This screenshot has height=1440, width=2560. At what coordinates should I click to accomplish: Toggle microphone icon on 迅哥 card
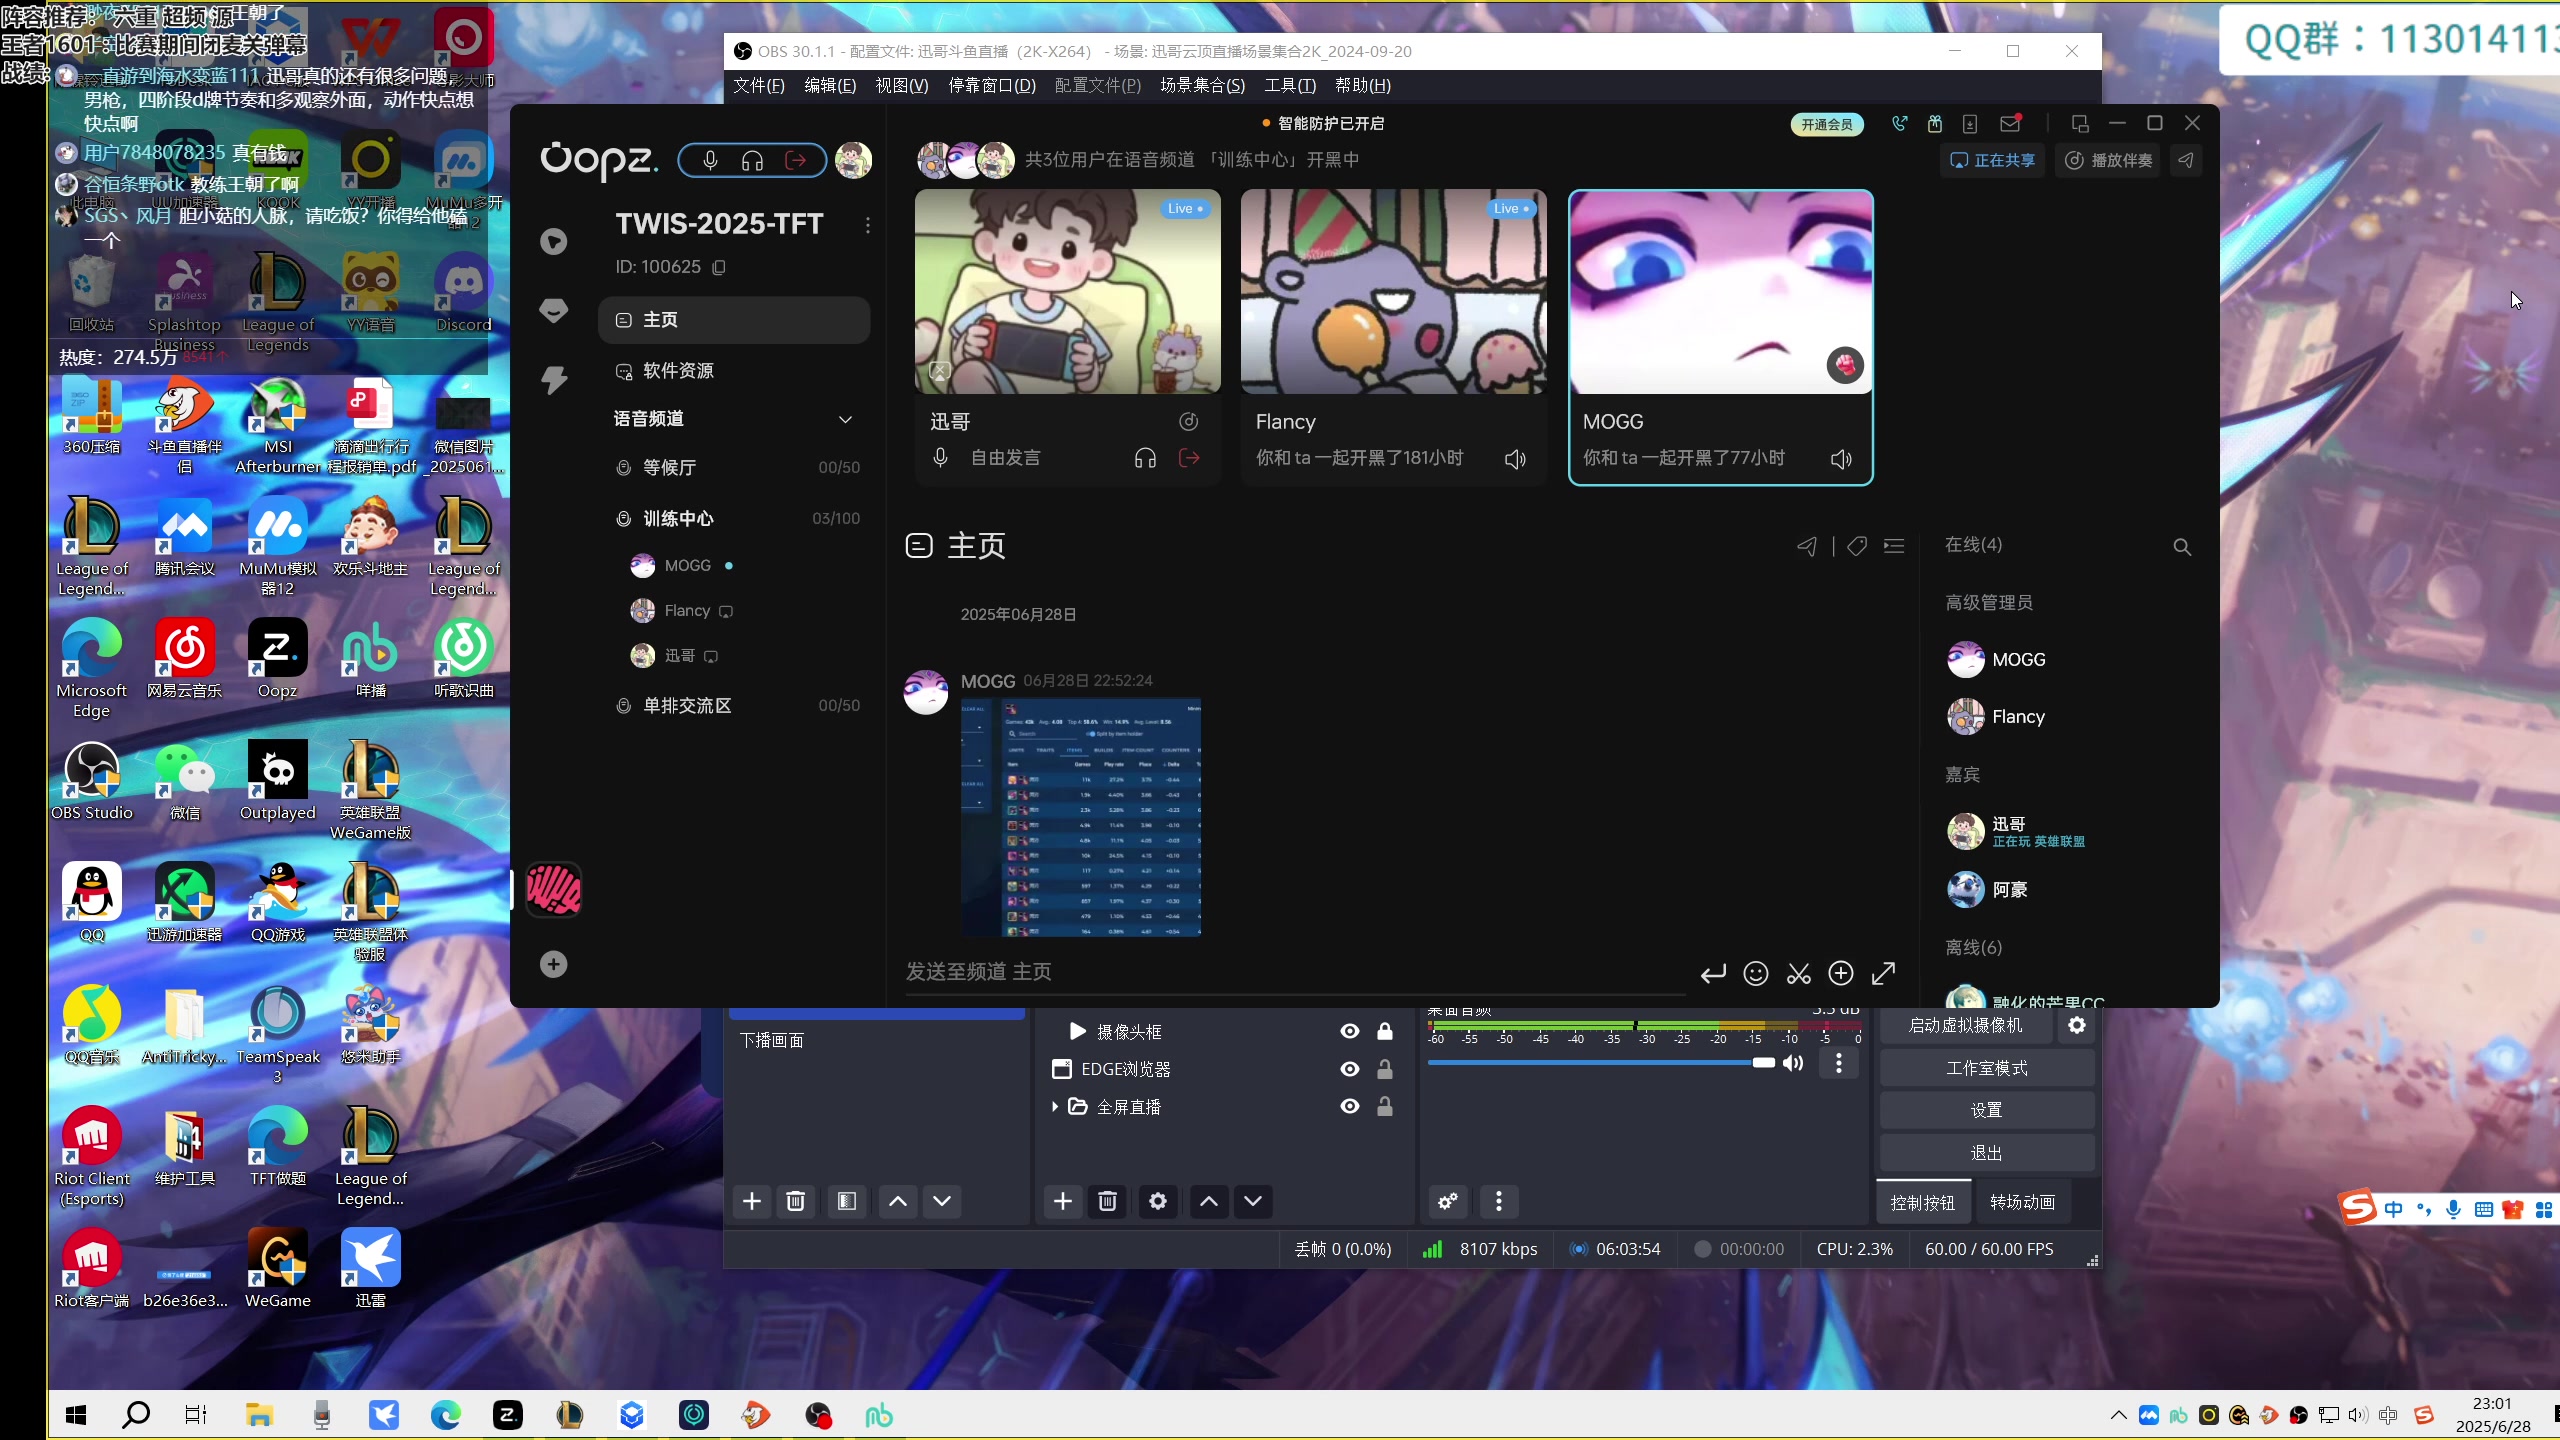tap(940, 458)
